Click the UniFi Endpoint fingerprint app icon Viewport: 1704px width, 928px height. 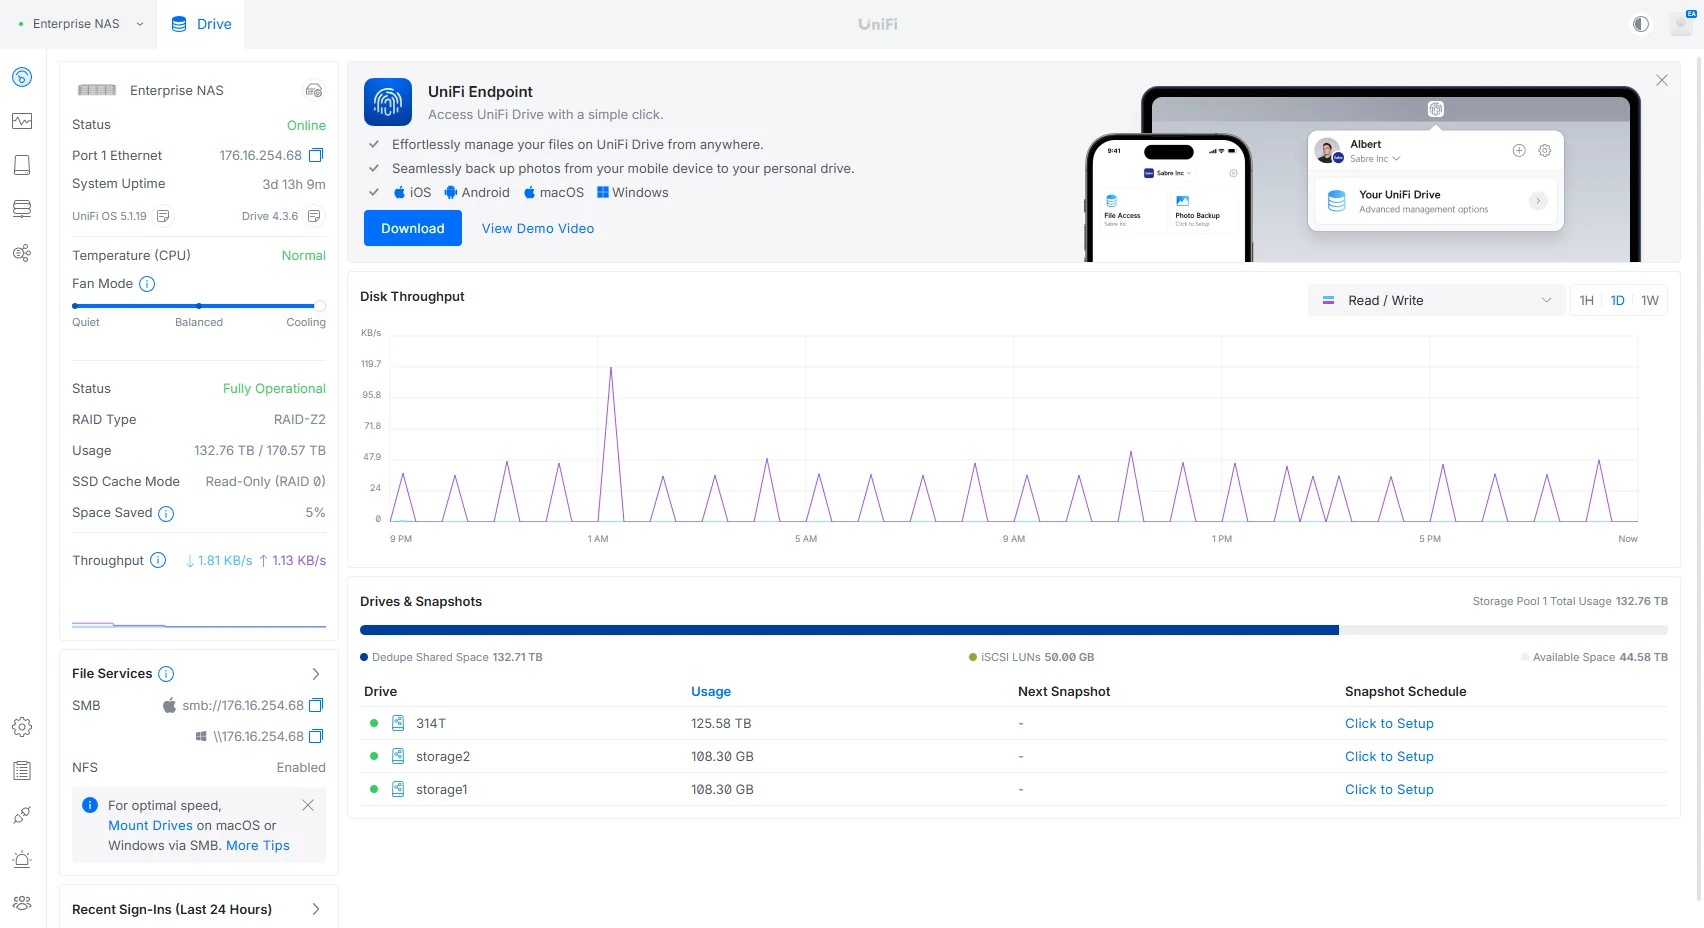pyautogui.click(x=388, y=102)
